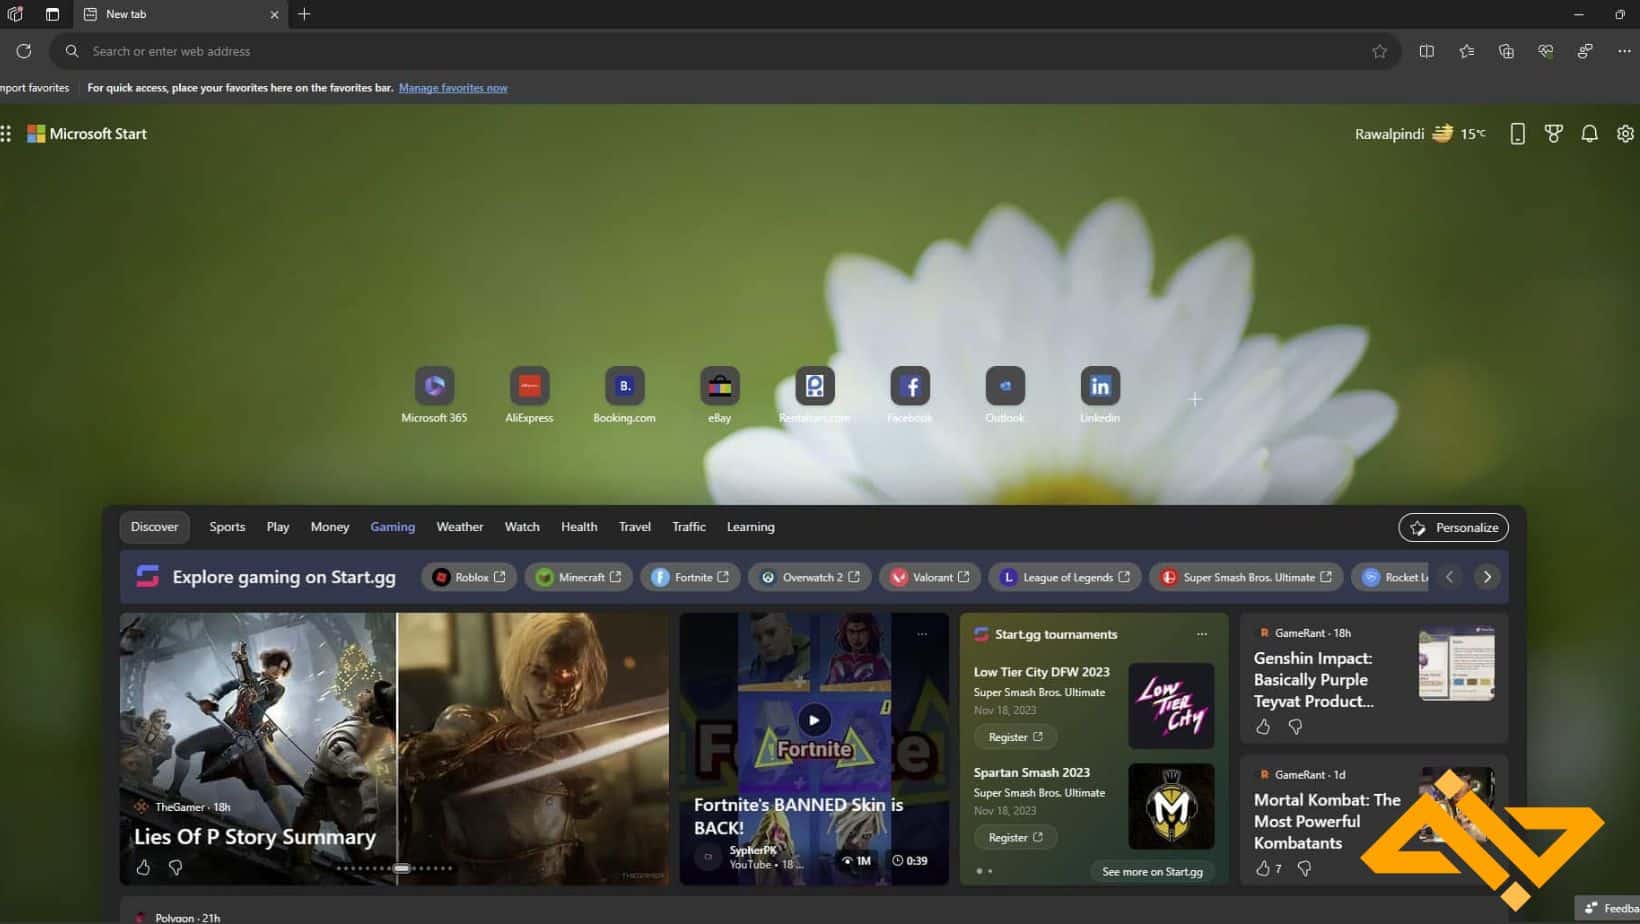Open the Collections panel

click(1506, 51)
